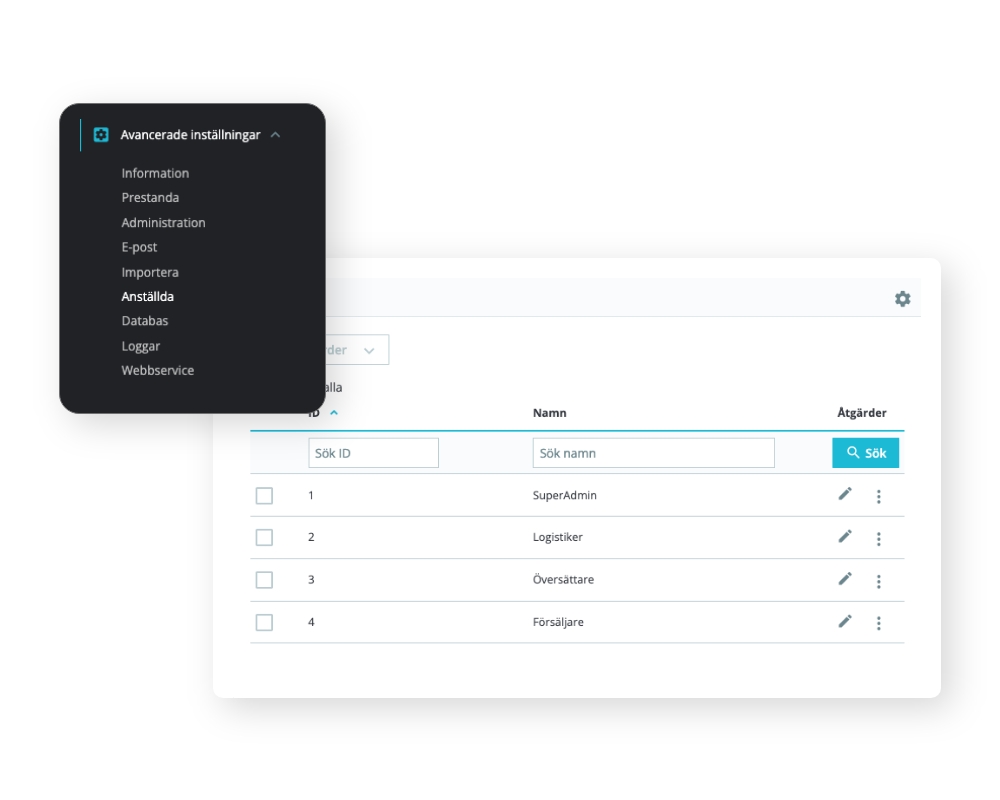Select Anställda in the sidebar menu
This screenshot has height=800, width=1000.
(x=147, y=297)
